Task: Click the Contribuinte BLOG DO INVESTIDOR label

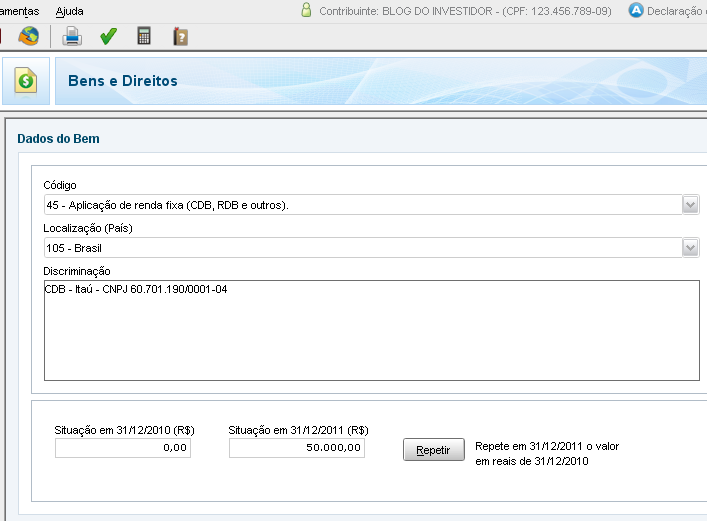Action: [465, 11]
